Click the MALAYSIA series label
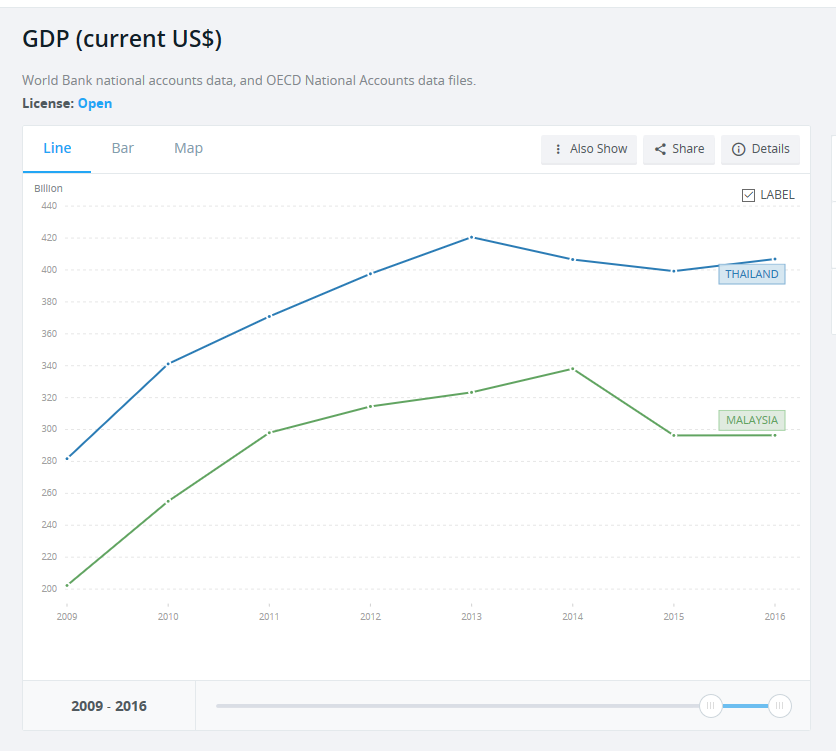Viewport: 836px width, 751px height. pyautogui.click(x=751, y=420)
